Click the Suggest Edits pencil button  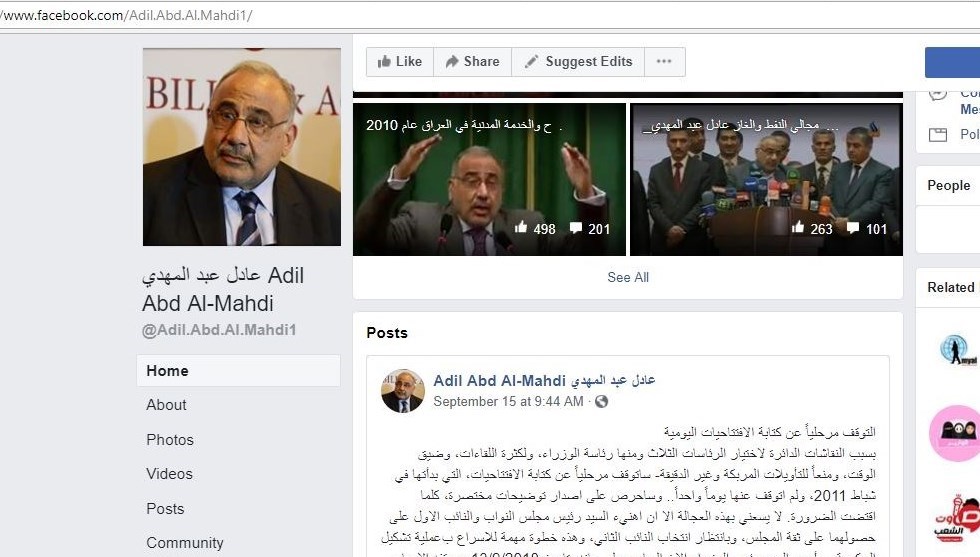click(578, 62)
